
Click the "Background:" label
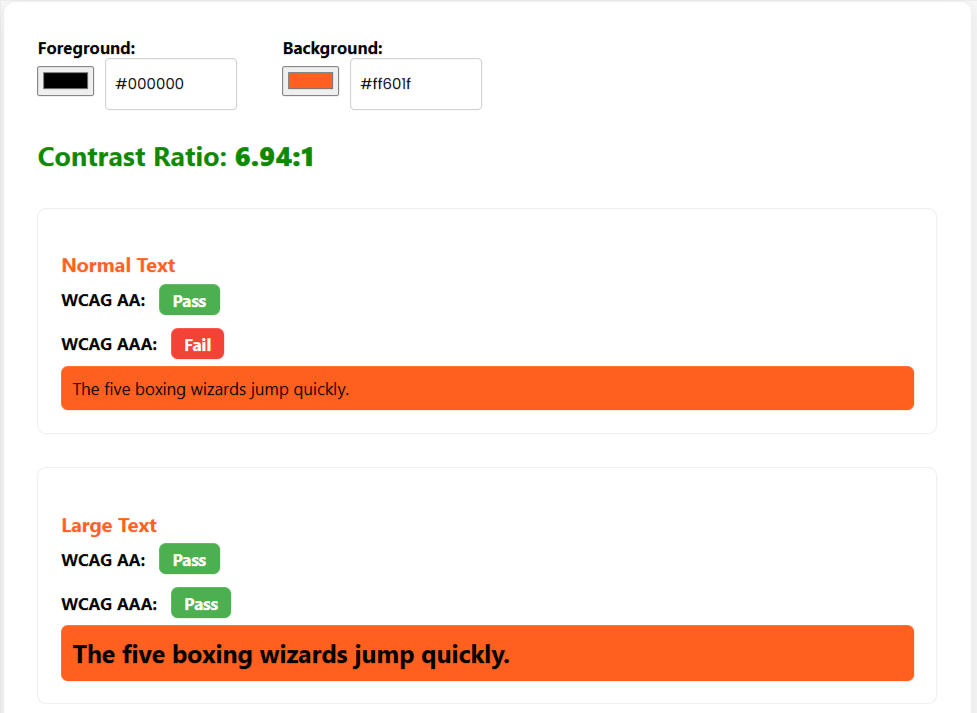(332, 48)
